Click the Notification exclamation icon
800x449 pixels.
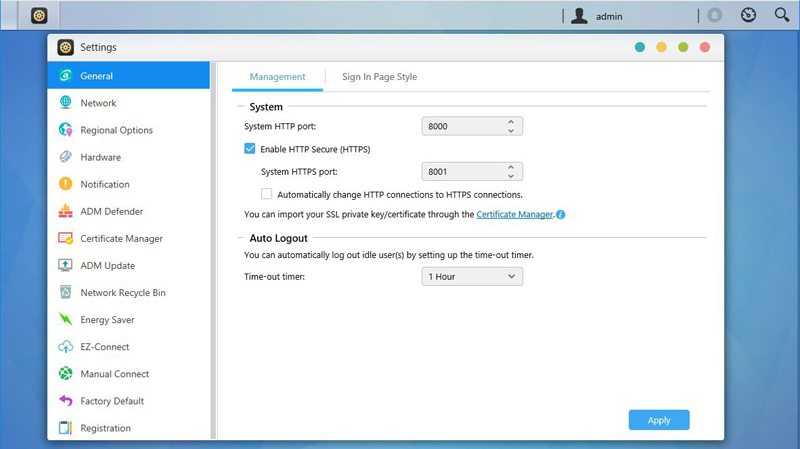coord(65,184)
